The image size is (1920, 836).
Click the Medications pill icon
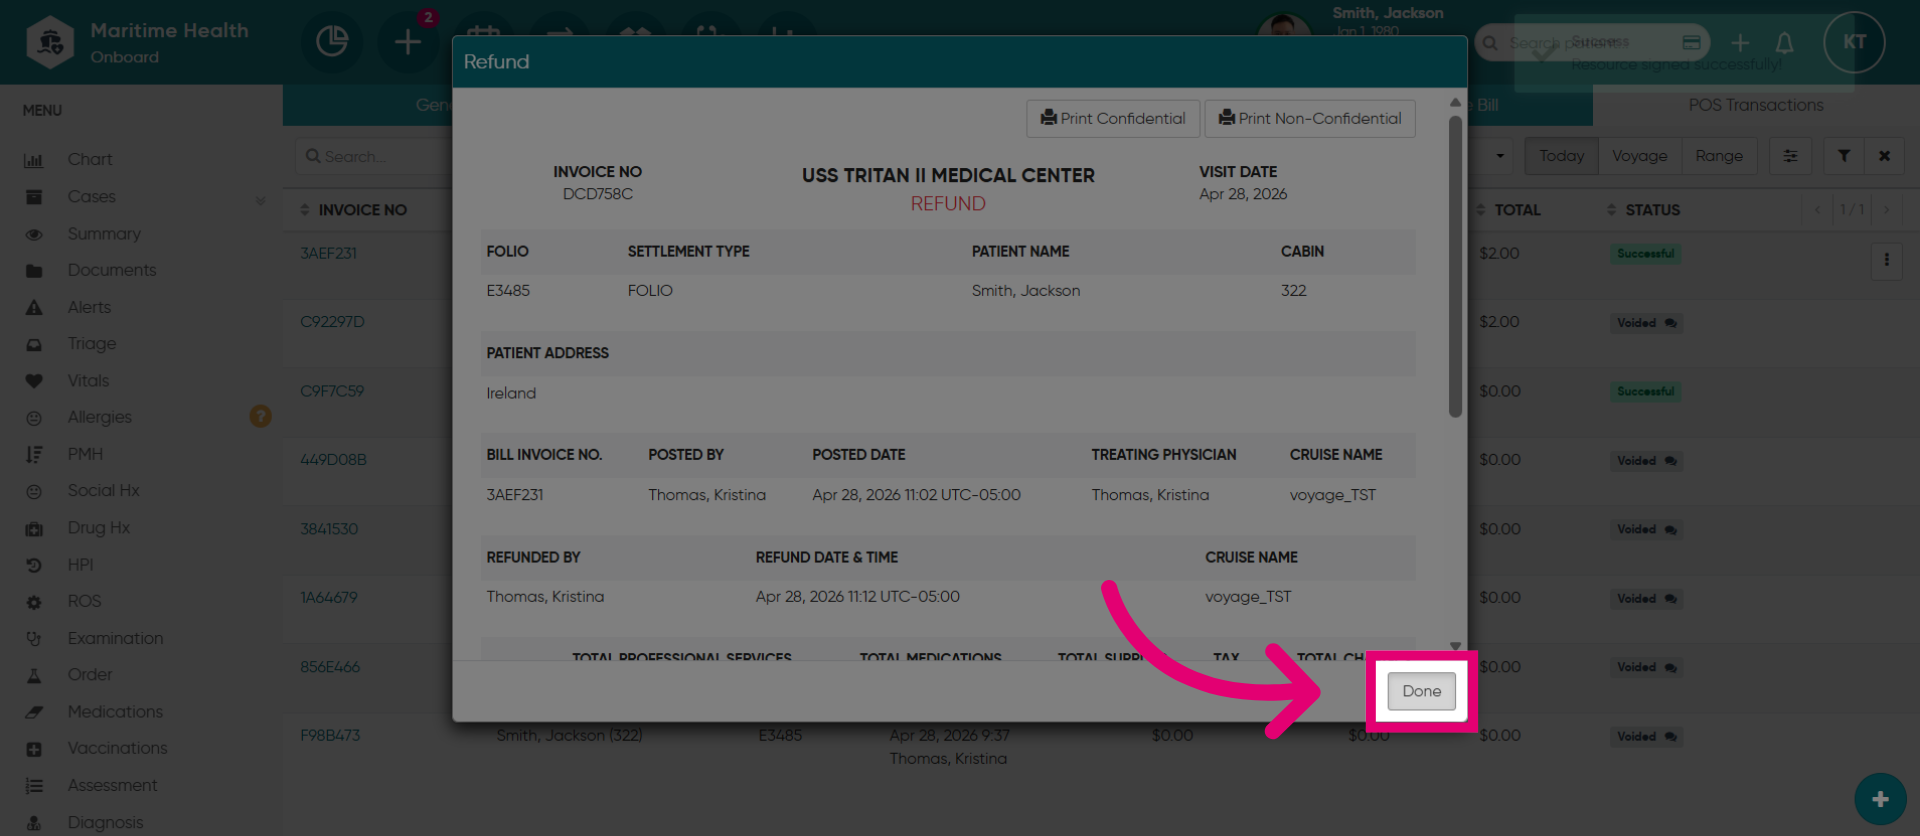(34, 712)
